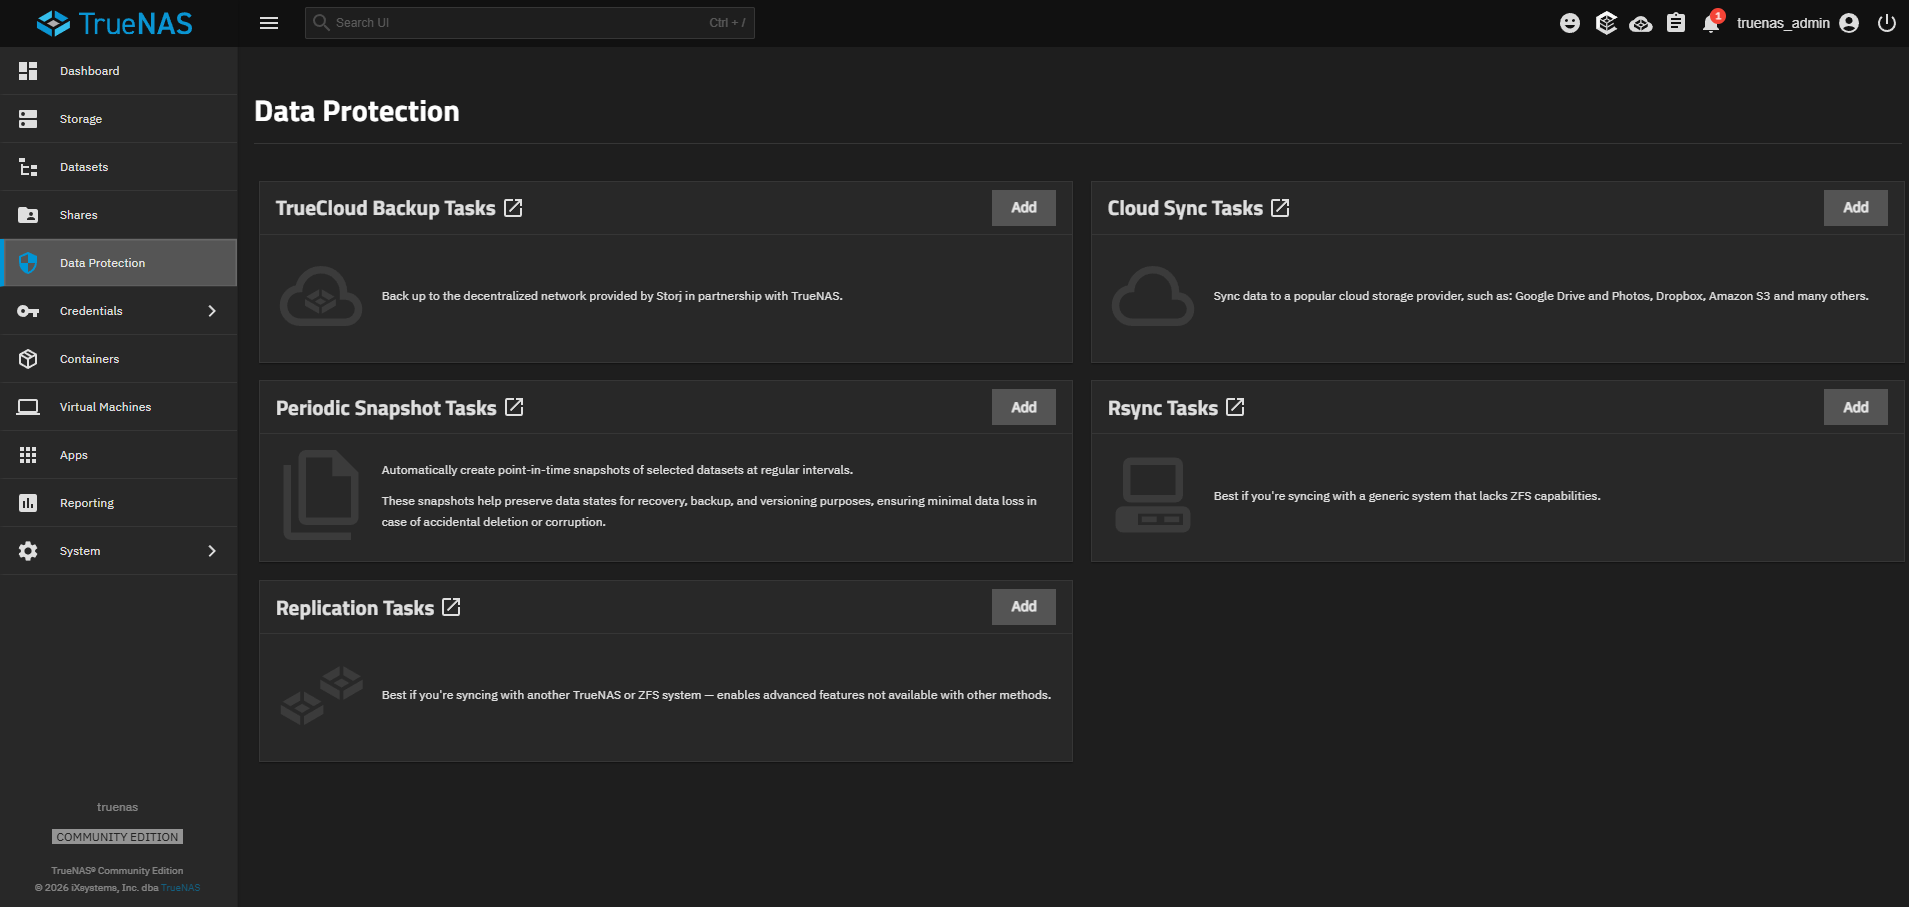The height and width of the screenshot is (907, 1909).
Task: Click the Credentials key icon
Action: point(28,311)
